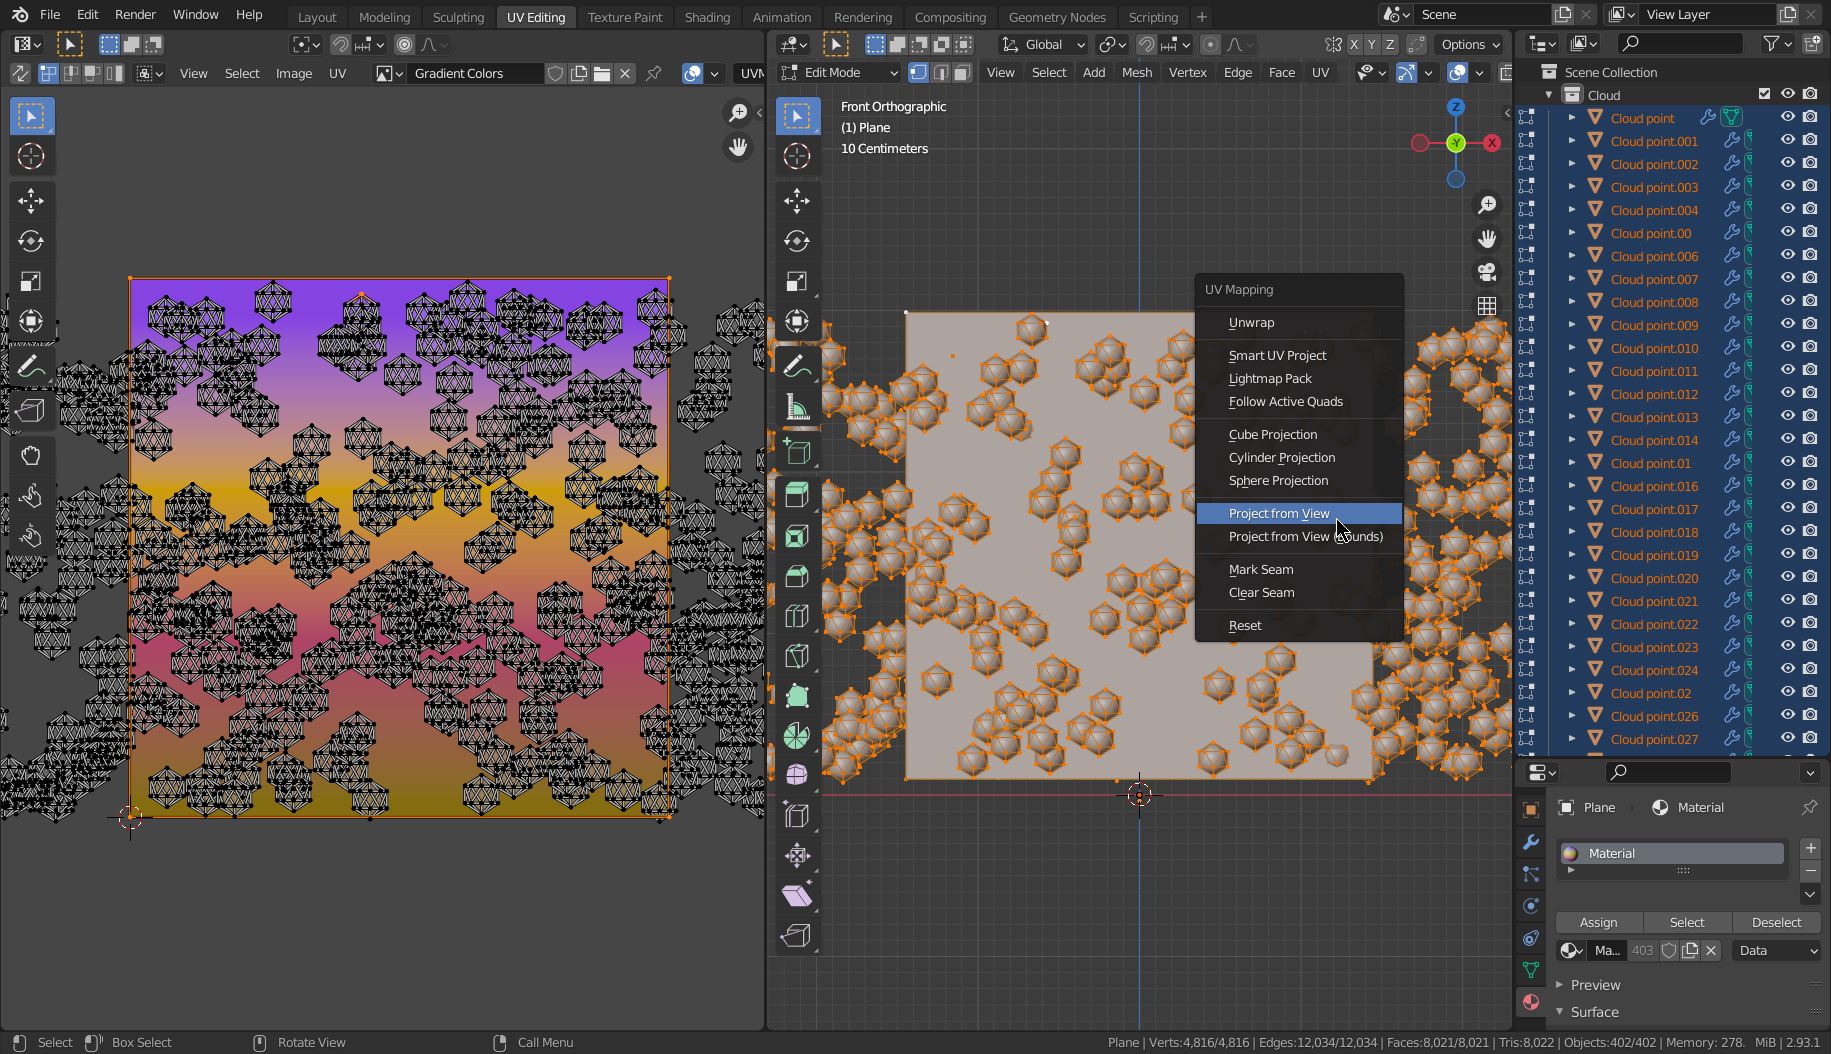Open the Object Properties tab in the properties sidebar
Image resolution: width=1831 pixels, height=1054 pixels.
[1530, 811]
